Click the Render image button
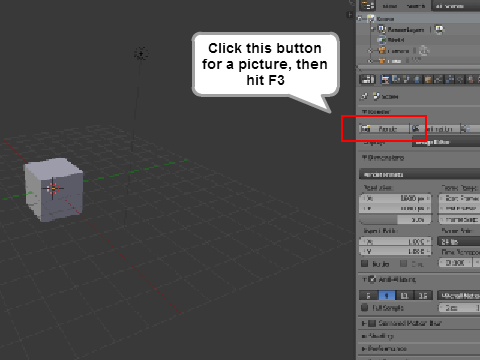The image size is (480, 360). click(x=384, y=128)
